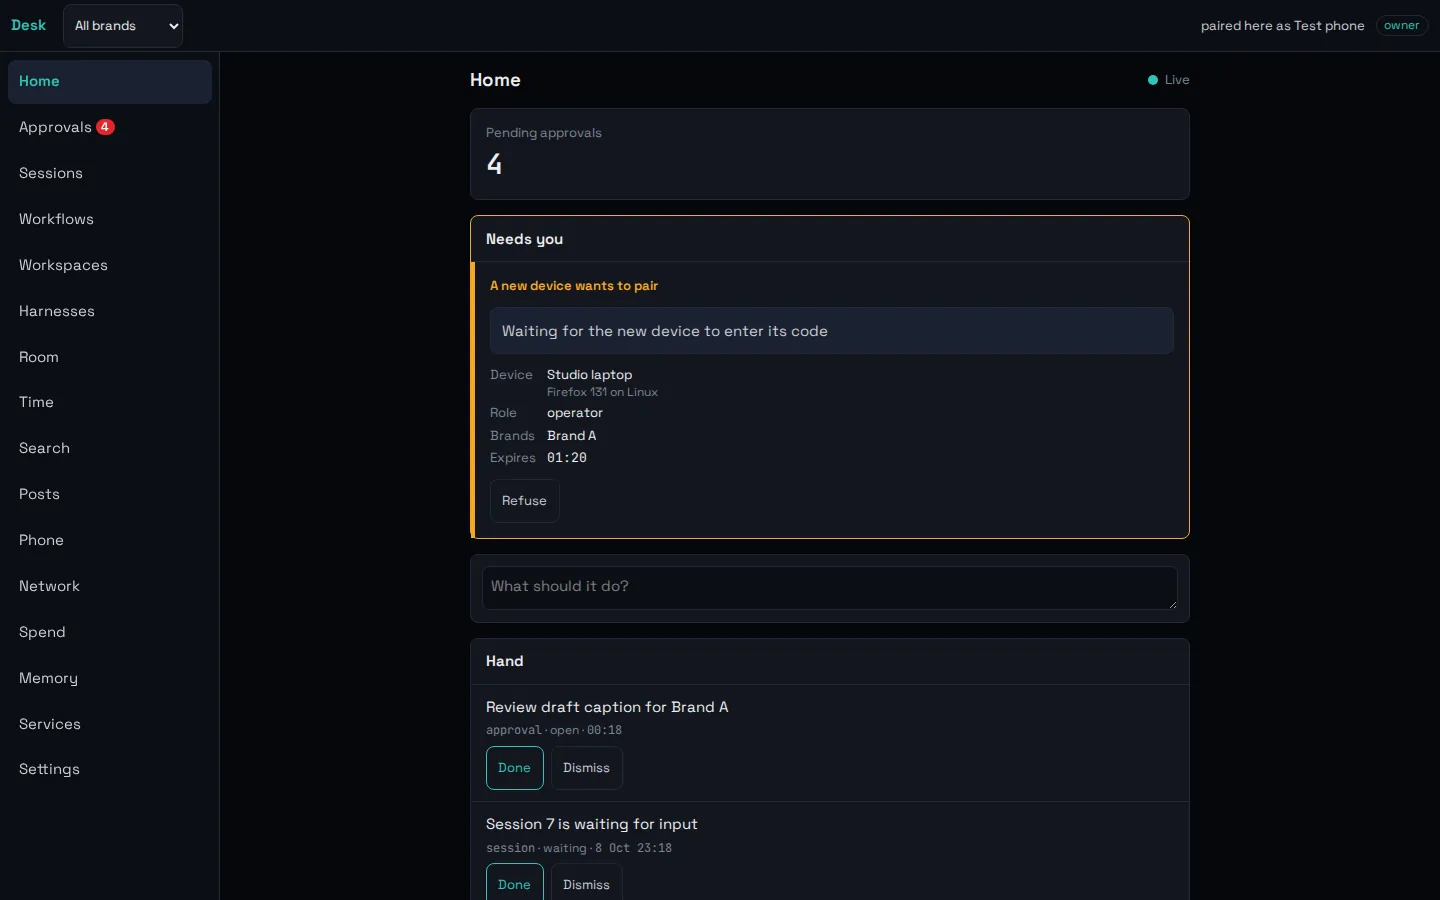Image resolution: width=1440 pixels, height=900 pixels.
Task: Click 'Waiting for the new device' status message
Action: [832, 331]
